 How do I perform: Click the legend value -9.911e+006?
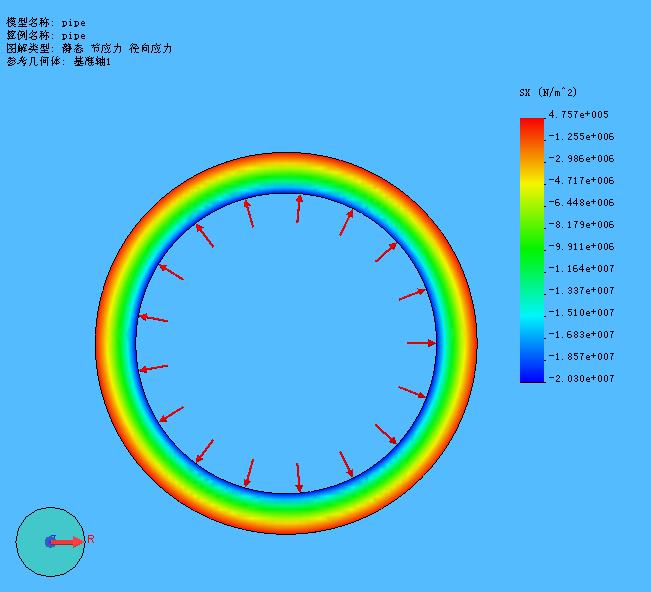click(581, 247)
